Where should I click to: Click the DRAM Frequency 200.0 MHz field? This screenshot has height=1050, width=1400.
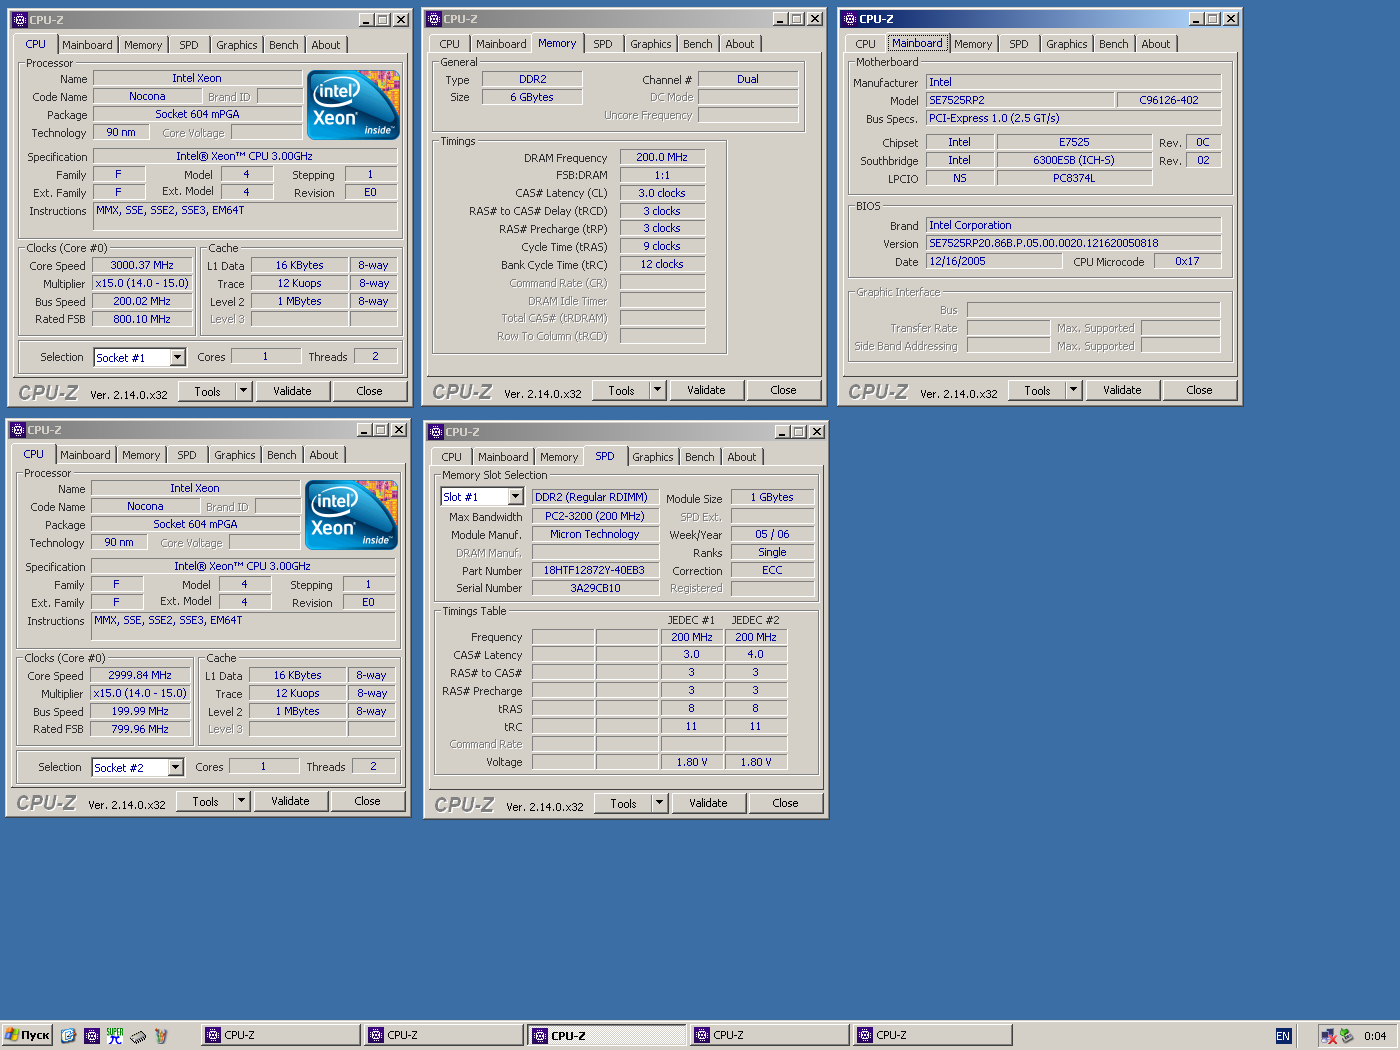pyautogui.click(x=662, y=157)
